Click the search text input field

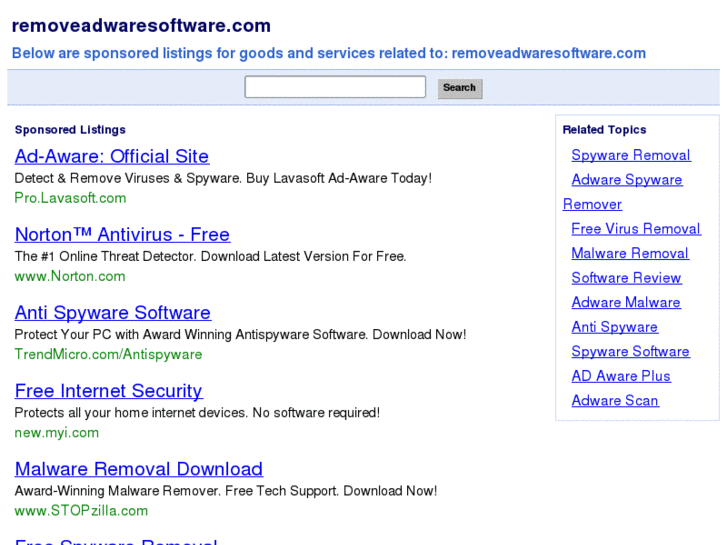click(x=335, y=87)
